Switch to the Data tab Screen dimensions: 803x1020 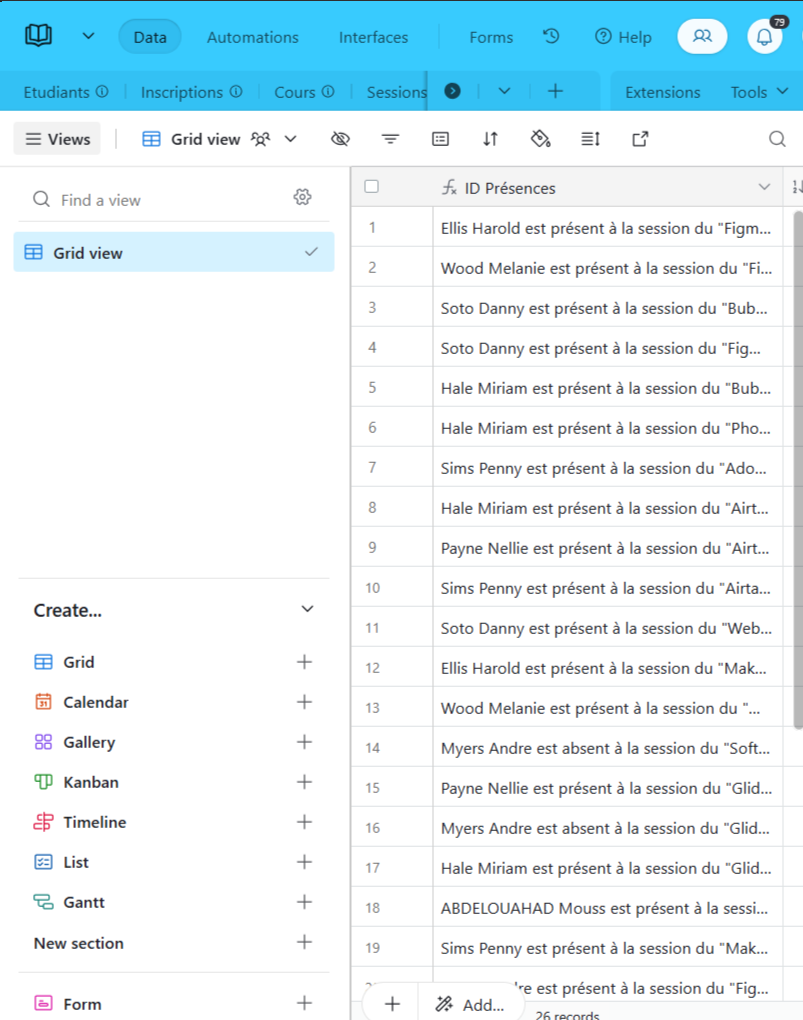point(150,37)
